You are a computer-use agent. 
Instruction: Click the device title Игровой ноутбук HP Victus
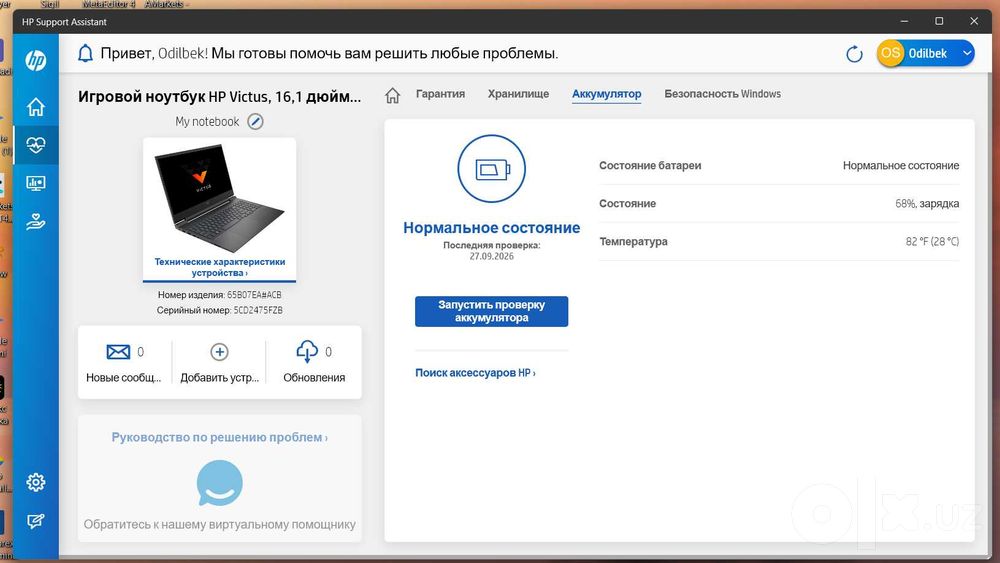click(x=219, y=97)
